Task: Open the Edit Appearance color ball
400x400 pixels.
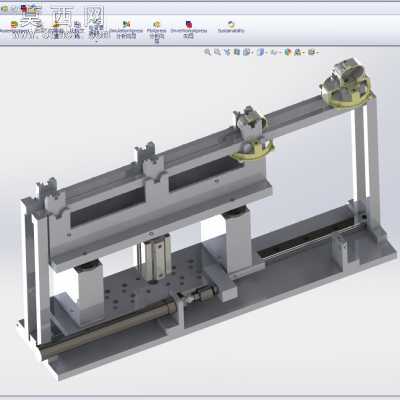Action: (x=288, y=52)
